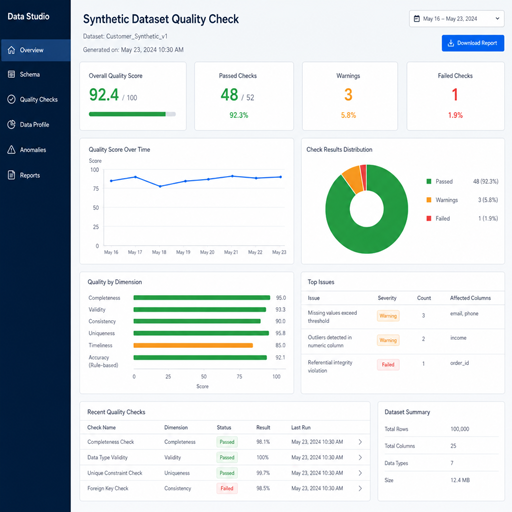Open the Anomalies section

[35, 150]
